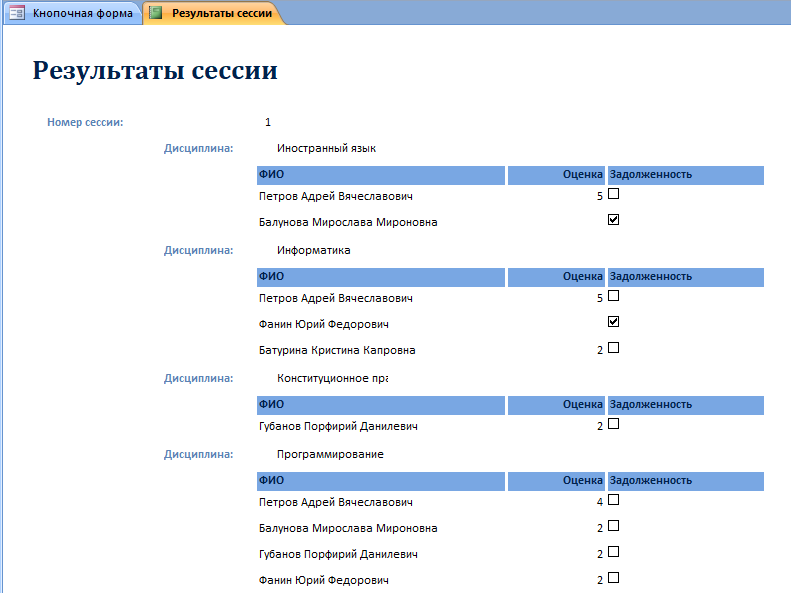Toggle debt checkbox for Фанин in Программирование
The width and height of the screenshot is (791, 593).
pos(613,577)
